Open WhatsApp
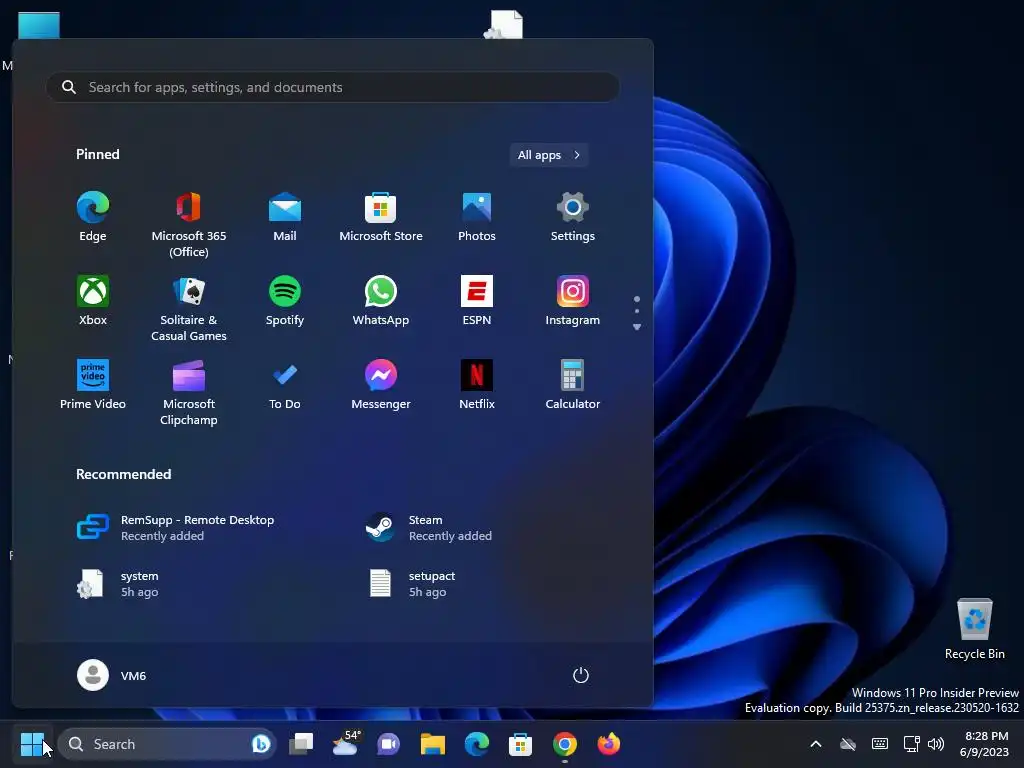This screenshot has width=1024, height=768. [x=381, y=301]
